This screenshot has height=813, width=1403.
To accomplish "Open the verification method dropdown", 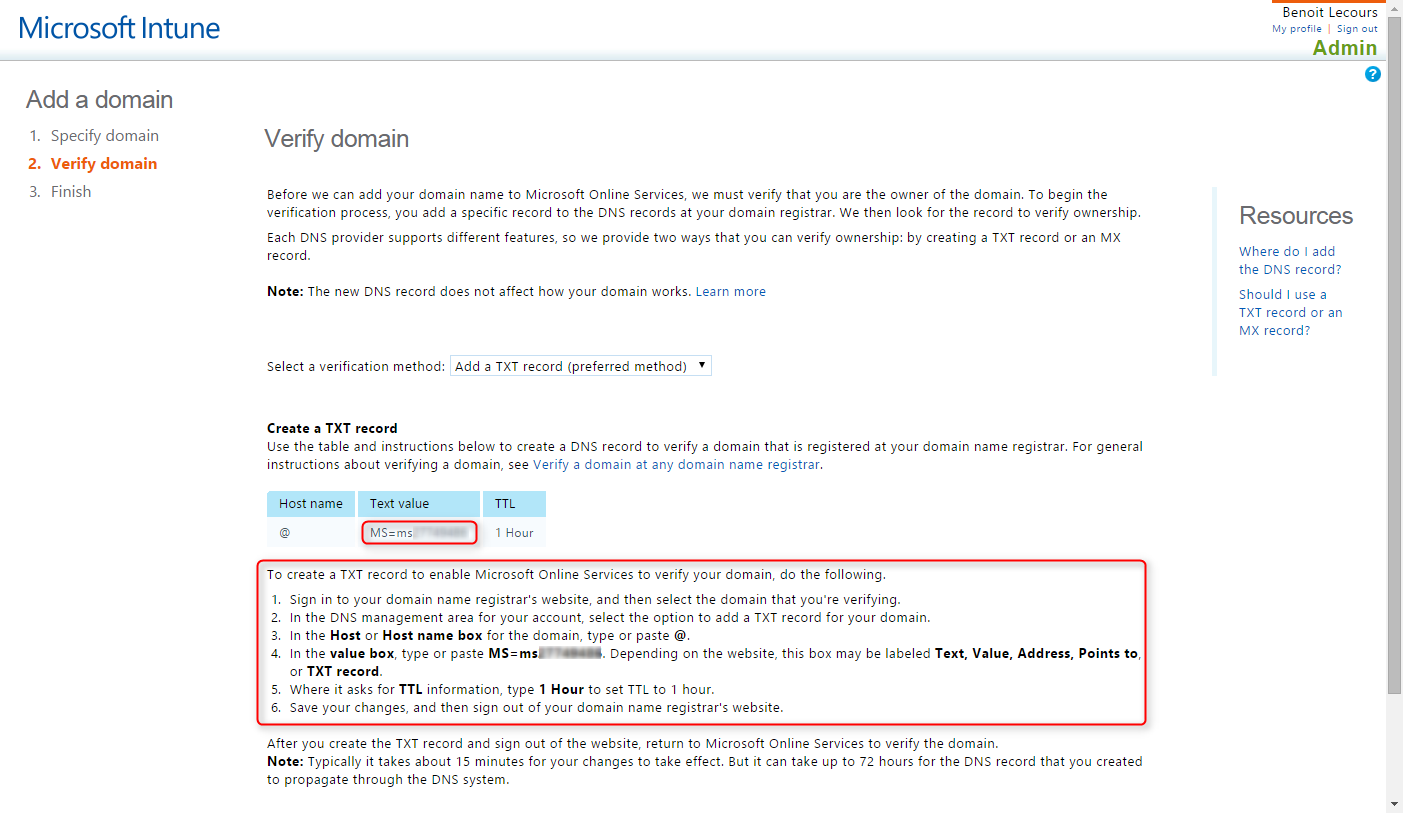I will click(581, 366).
